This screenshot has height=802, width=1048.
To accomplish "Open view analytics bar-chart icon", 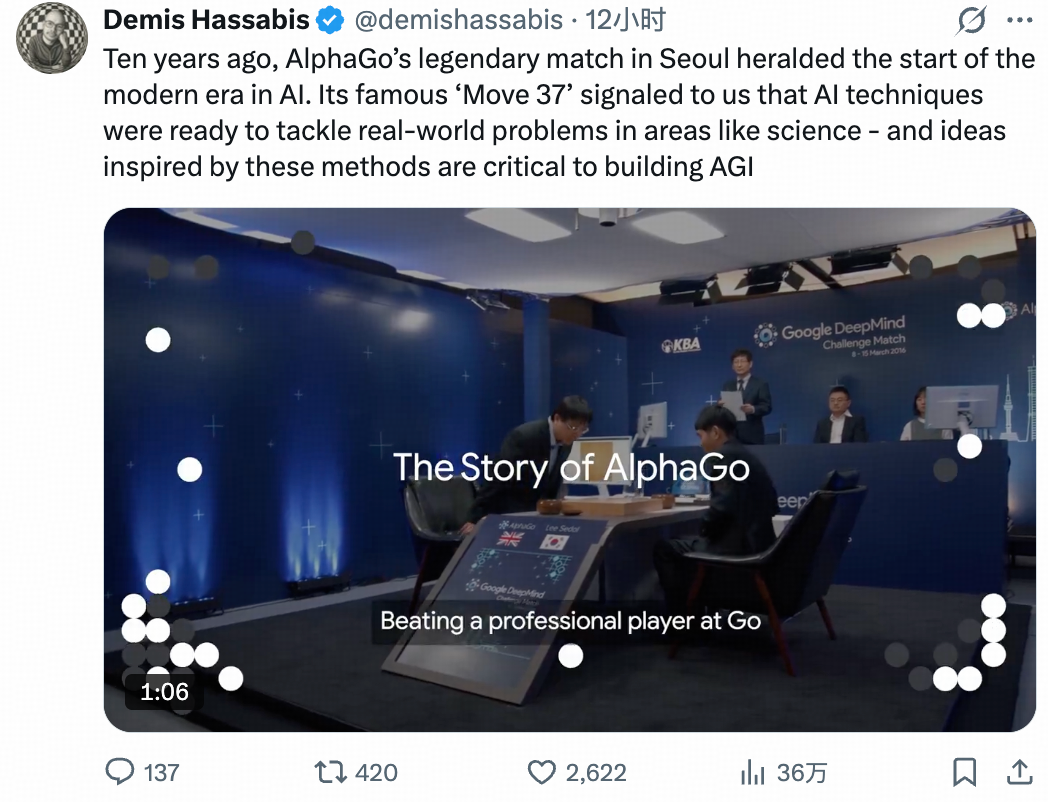I will click(752, 772).
